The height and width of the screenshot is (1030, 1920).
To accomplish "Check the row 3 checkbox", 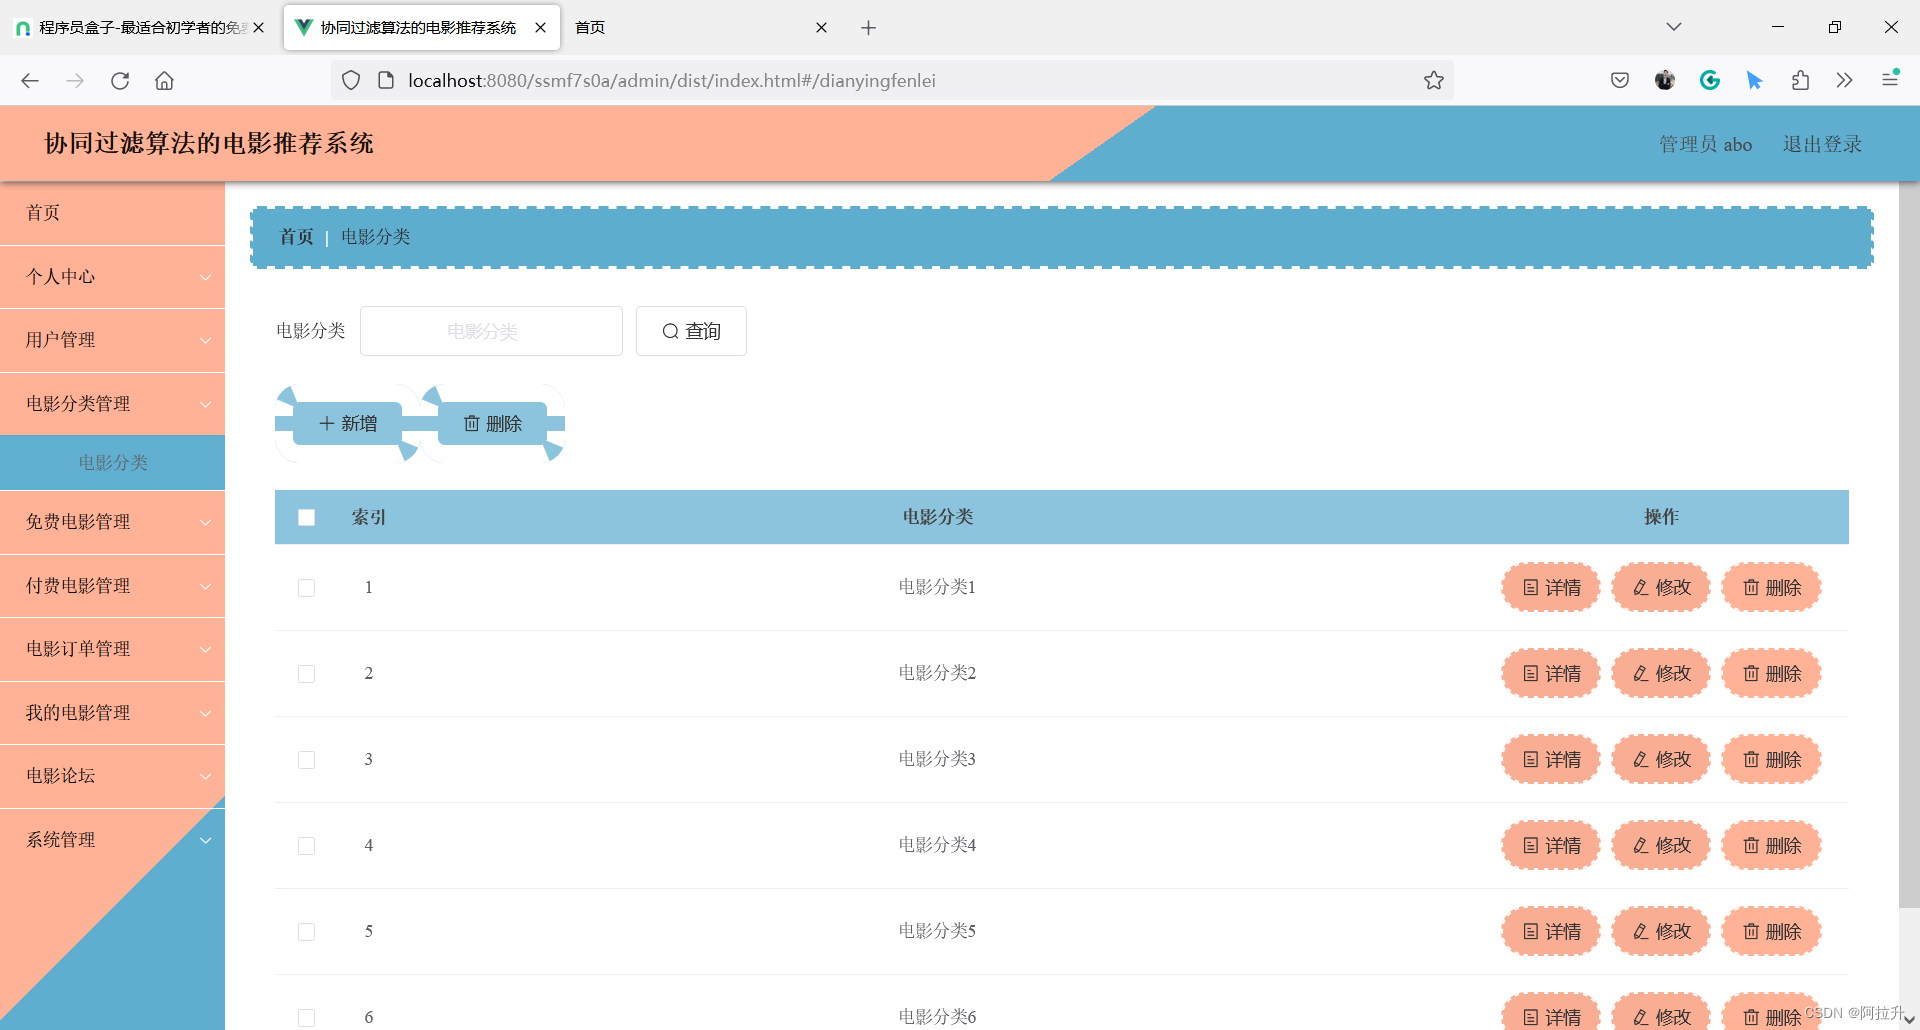I will click(307, 760).
